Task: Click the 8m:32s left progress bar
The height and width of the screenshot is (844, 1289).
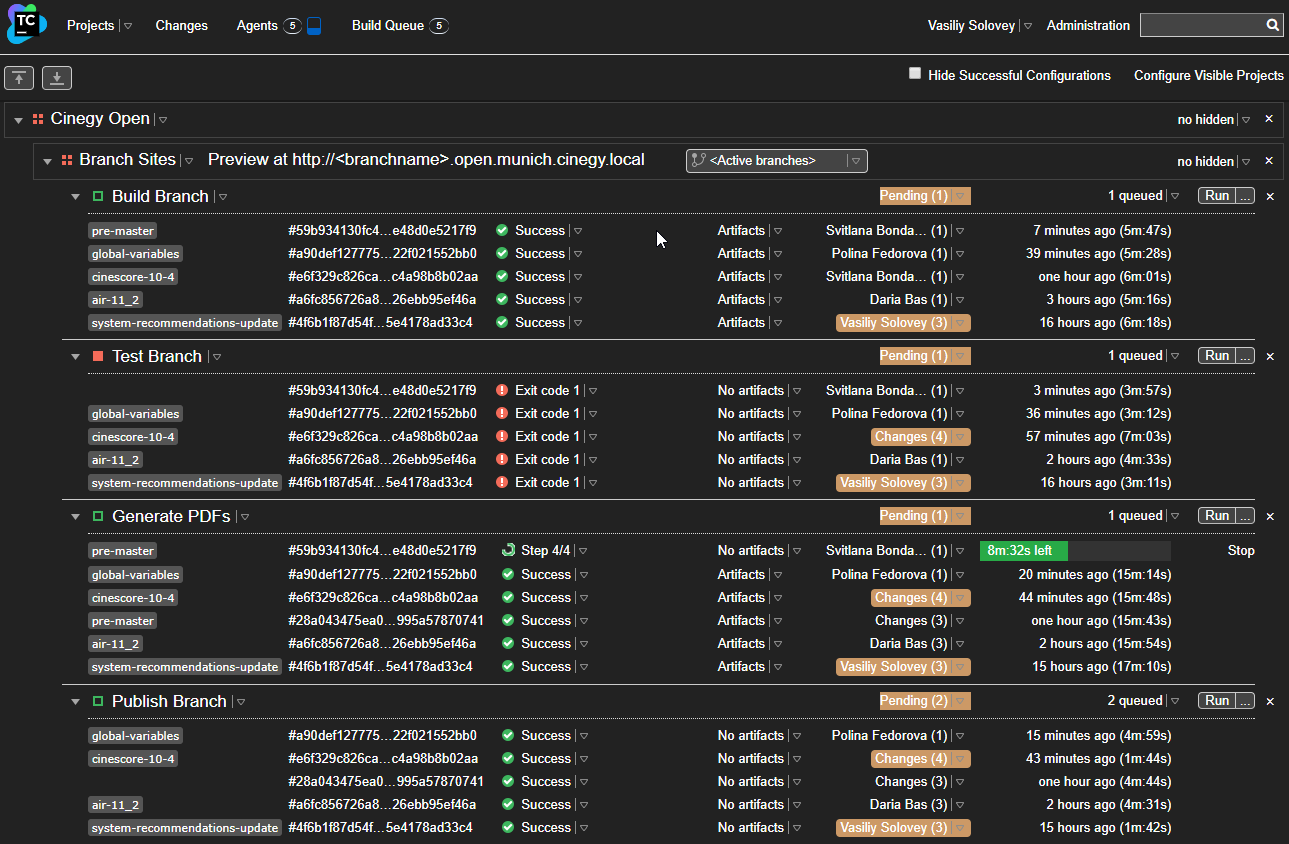Action: click(1074, 551)
